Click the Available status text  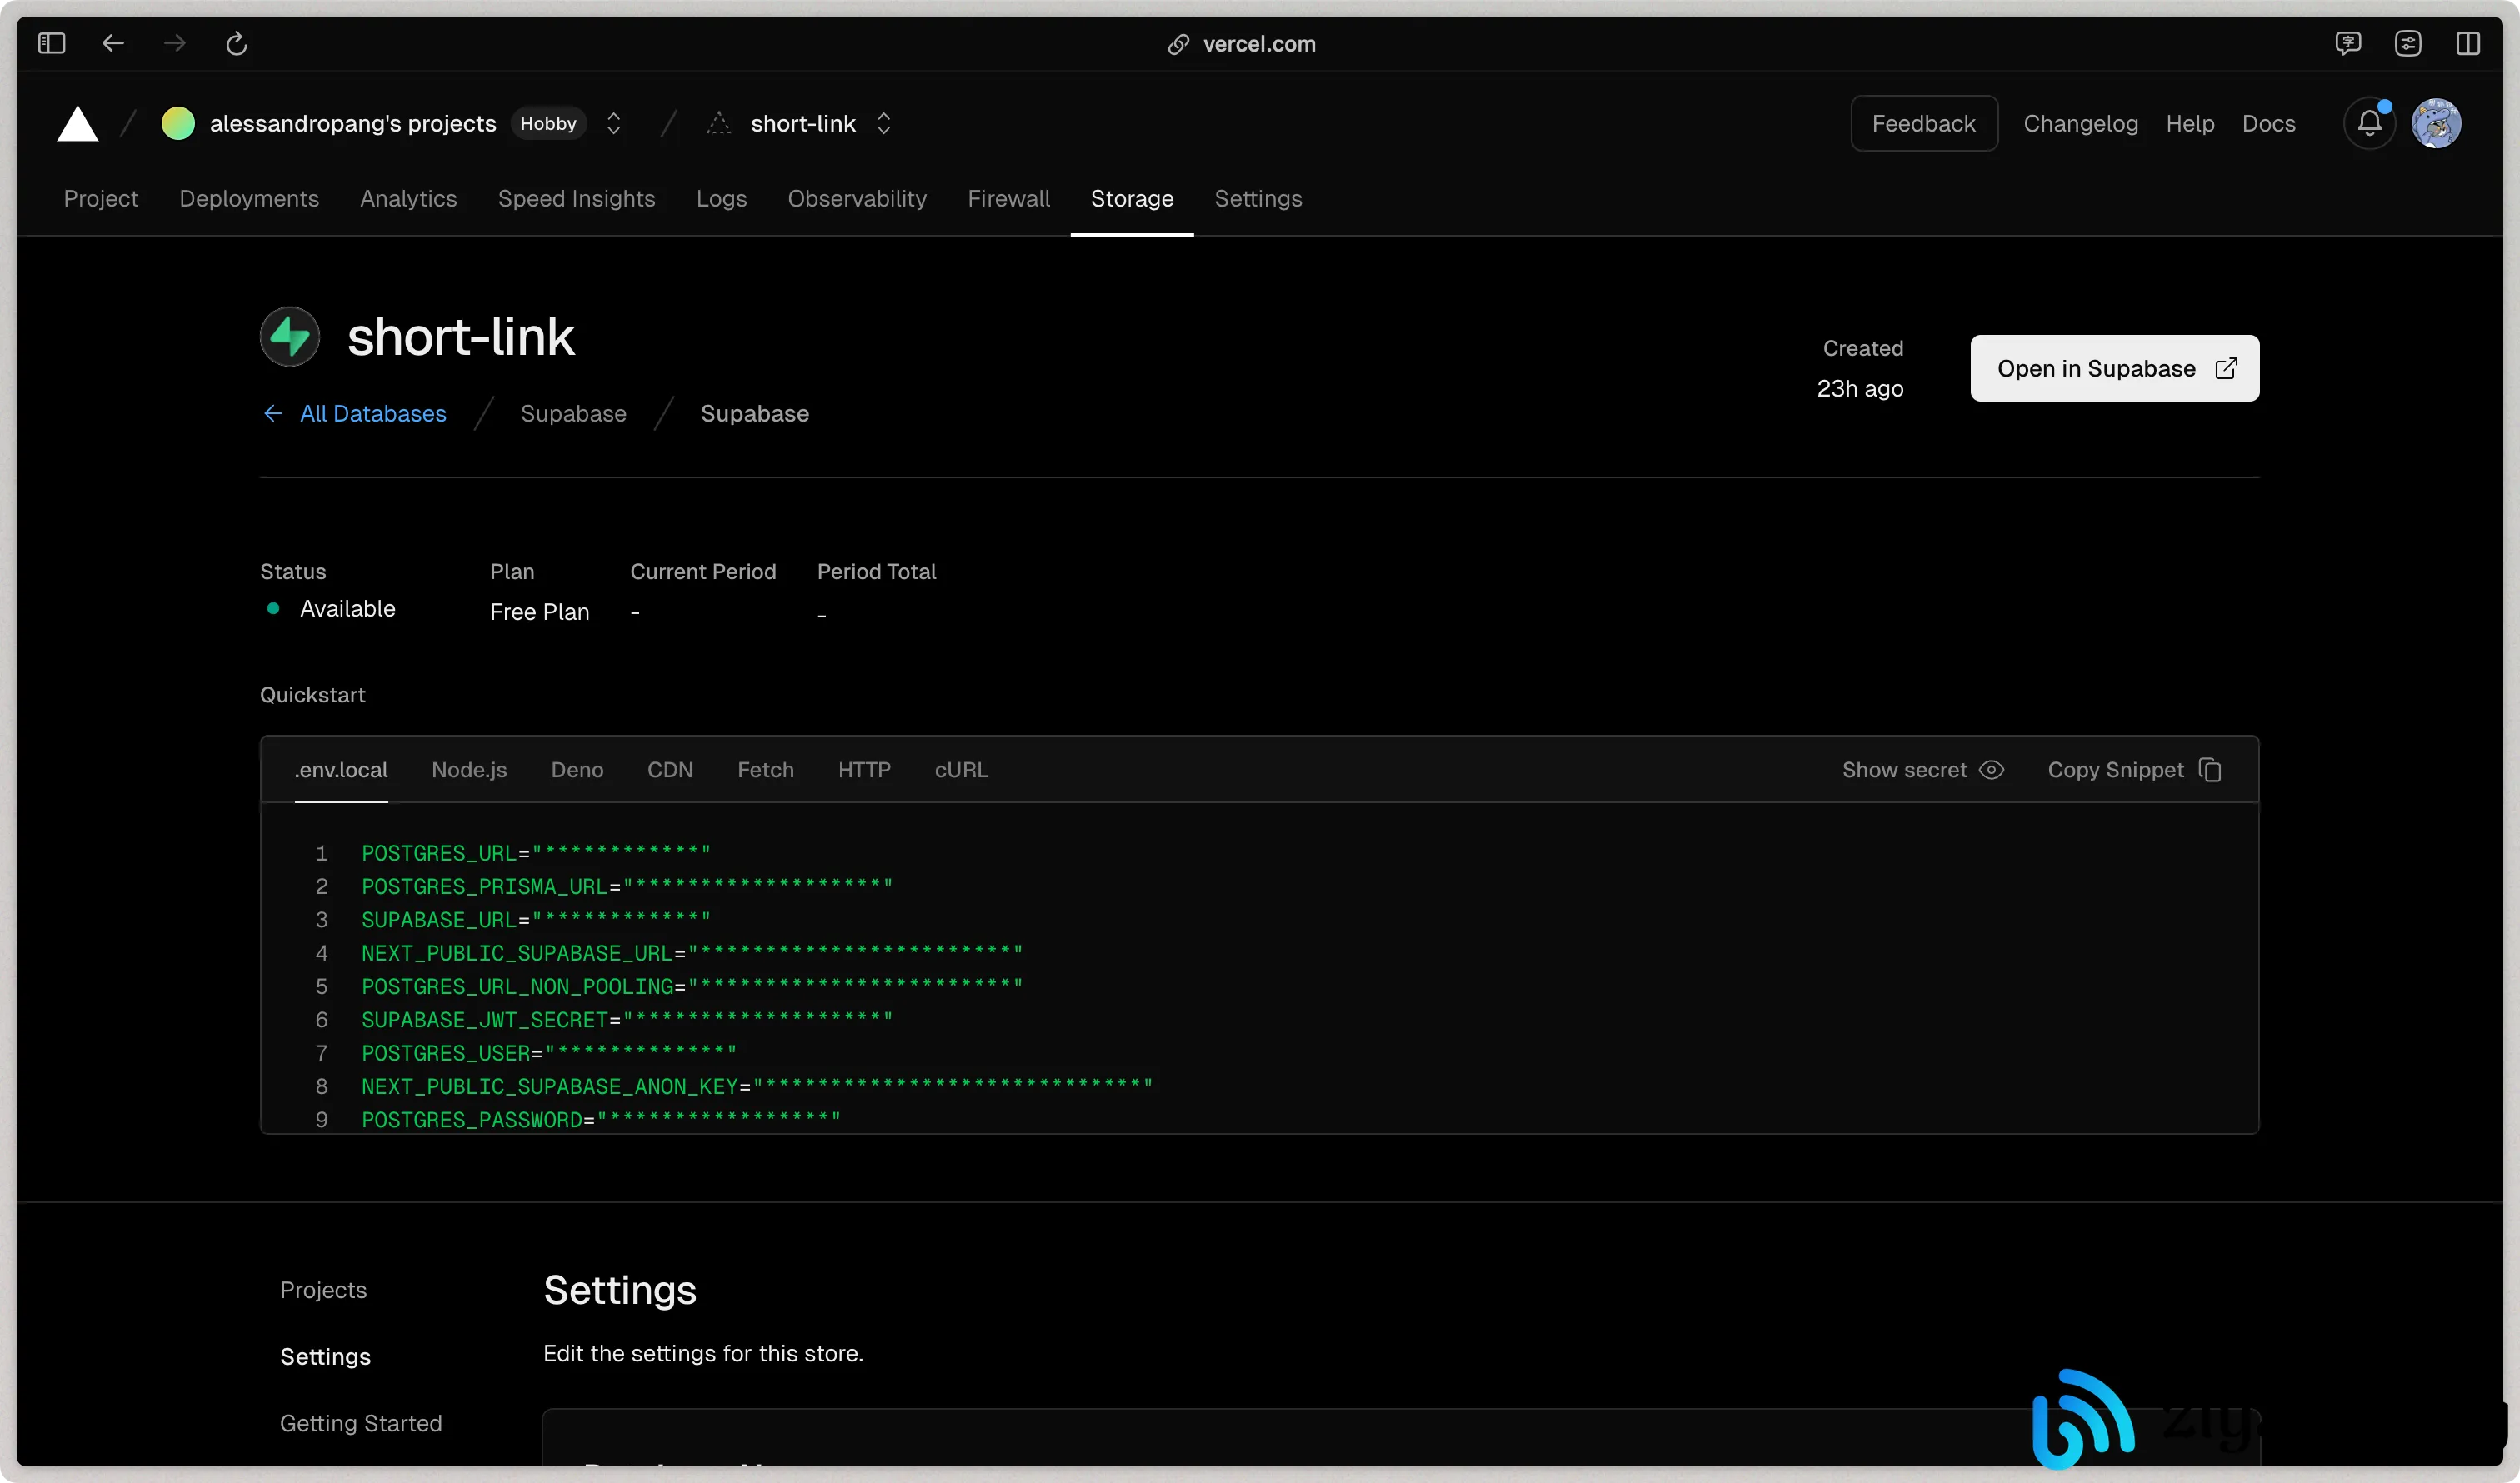[347, 609]
